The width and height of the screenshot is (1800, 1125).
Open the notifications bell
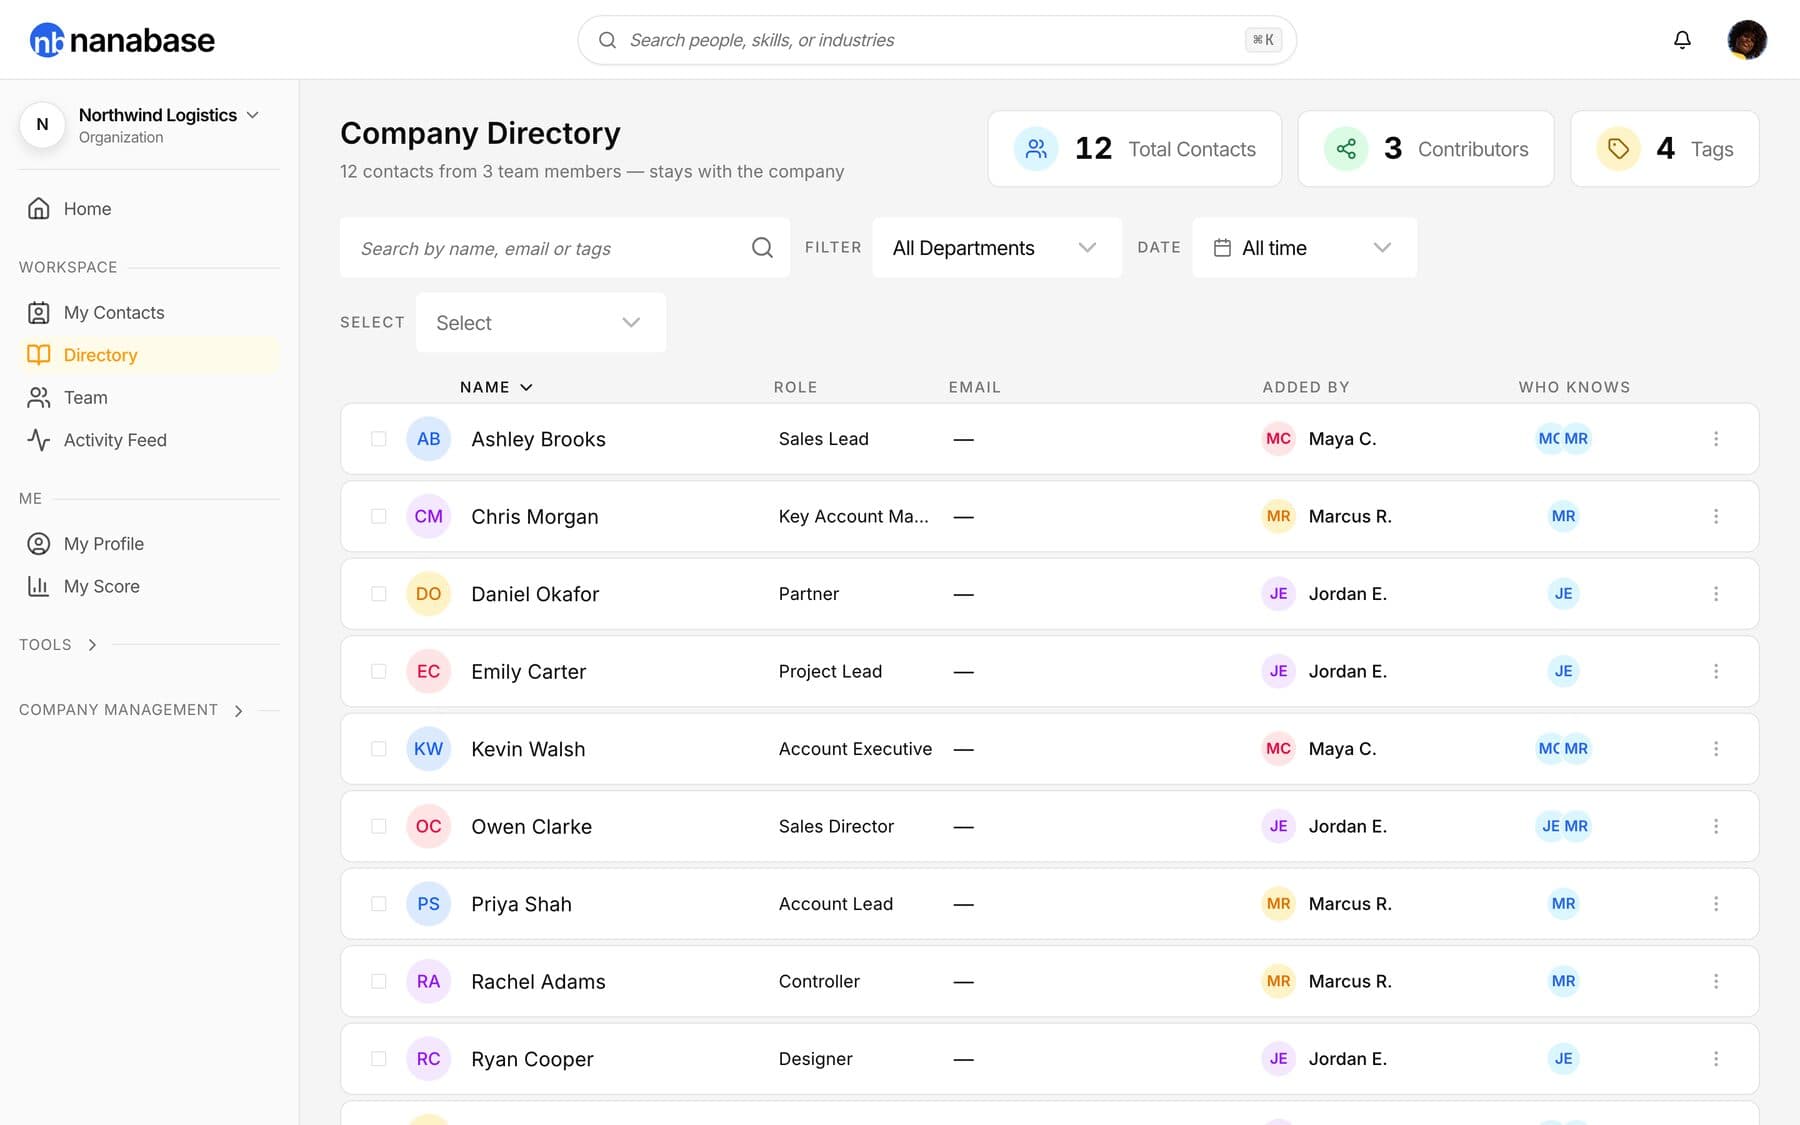[x=1682, y=40]
